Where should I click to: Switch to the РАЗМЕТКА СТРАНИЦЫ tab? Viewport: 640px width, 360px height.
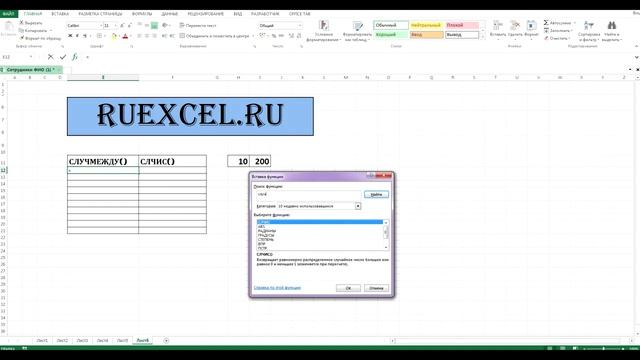point(100,13)
